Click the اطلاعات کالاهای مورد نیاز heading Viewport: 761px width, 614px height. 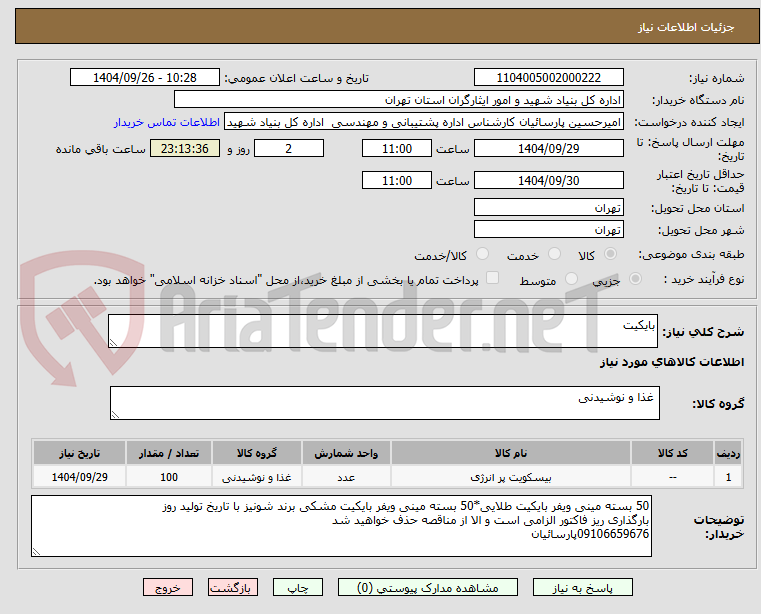pos(672,362)
